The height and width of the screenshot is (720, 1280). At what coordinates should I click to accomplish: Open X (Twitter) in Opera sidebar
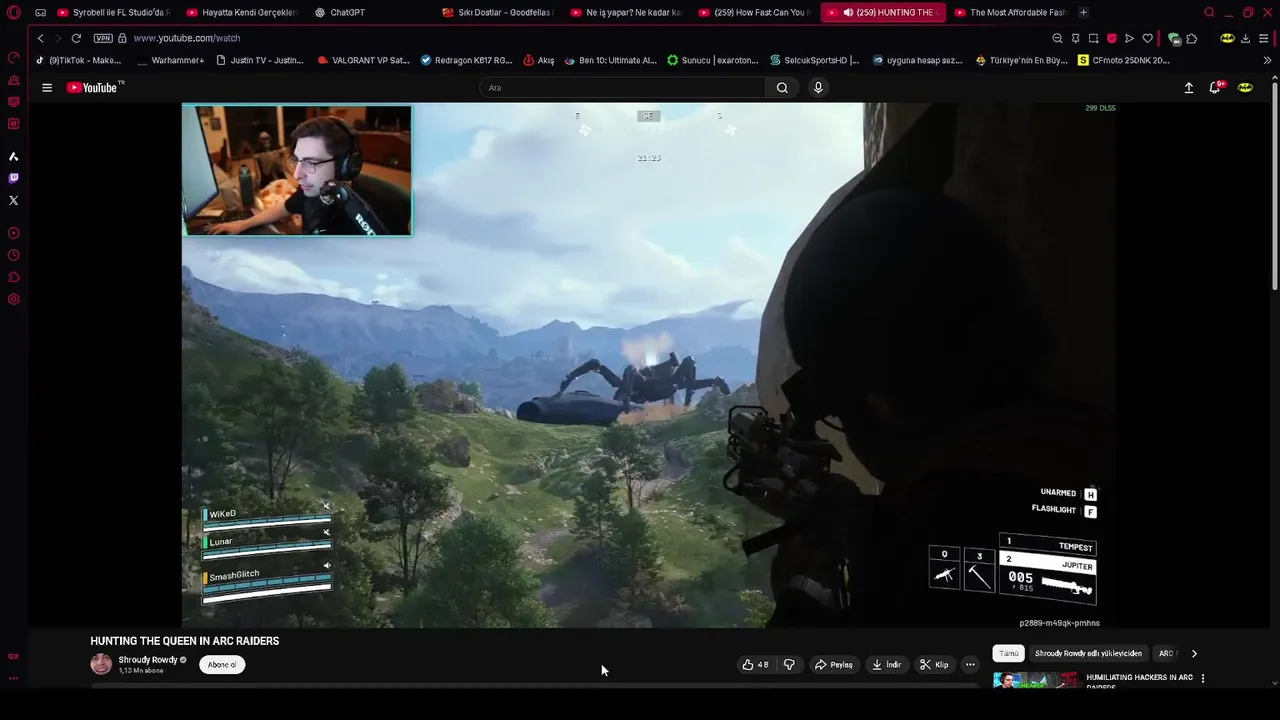click(x=13, y=200)
